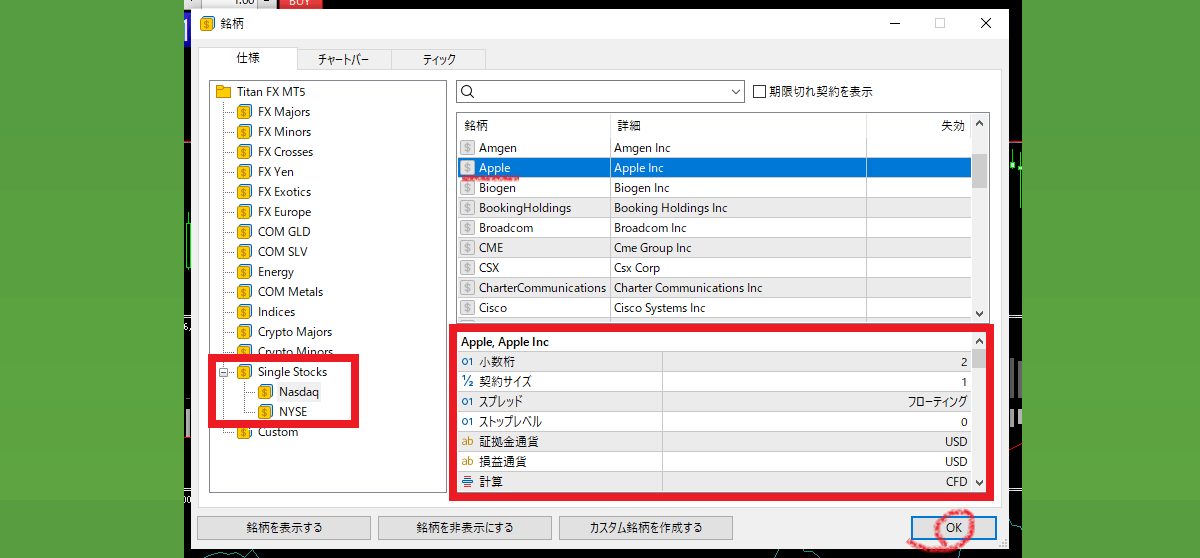Viewport: 1200px width, 558px height.
Task: Click the dollar icon beside Amgen
Action: (468, 148)
